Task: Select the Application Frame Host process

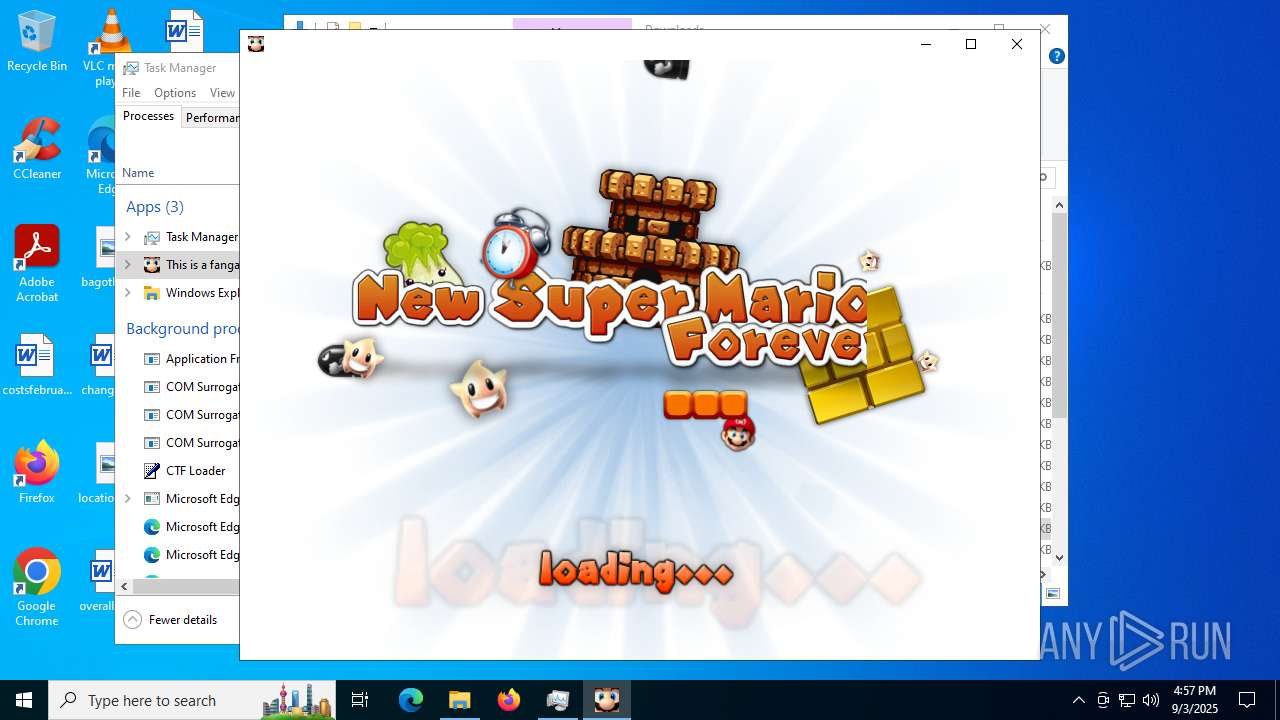Action: coord(179,359)
